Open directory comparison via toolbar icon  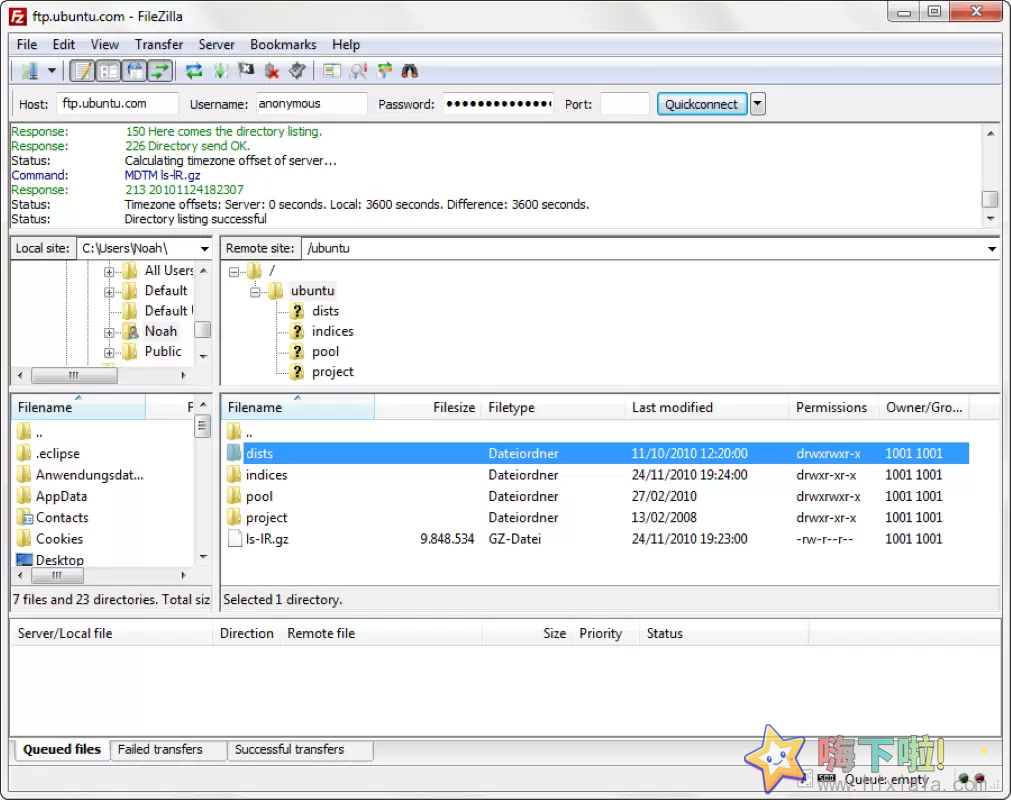pos(330,70)
